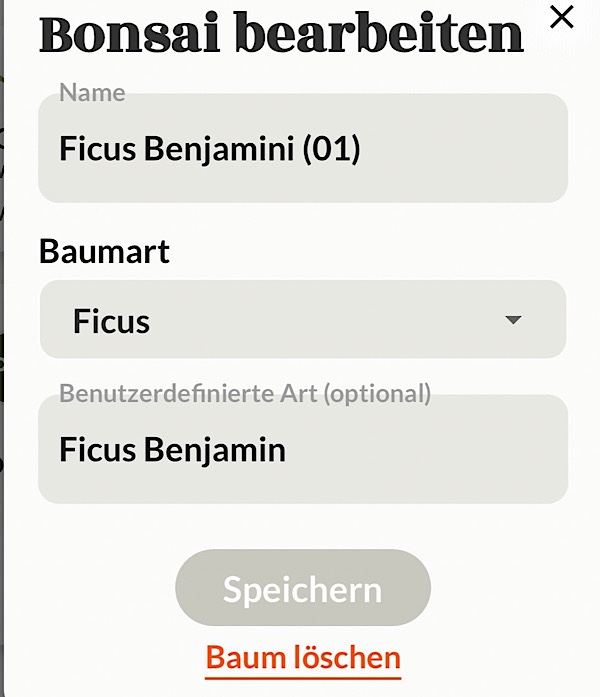Viewport: 600px width, 697px height.
Task: Save changes with the Speichern button
Action: pos(303,588)
